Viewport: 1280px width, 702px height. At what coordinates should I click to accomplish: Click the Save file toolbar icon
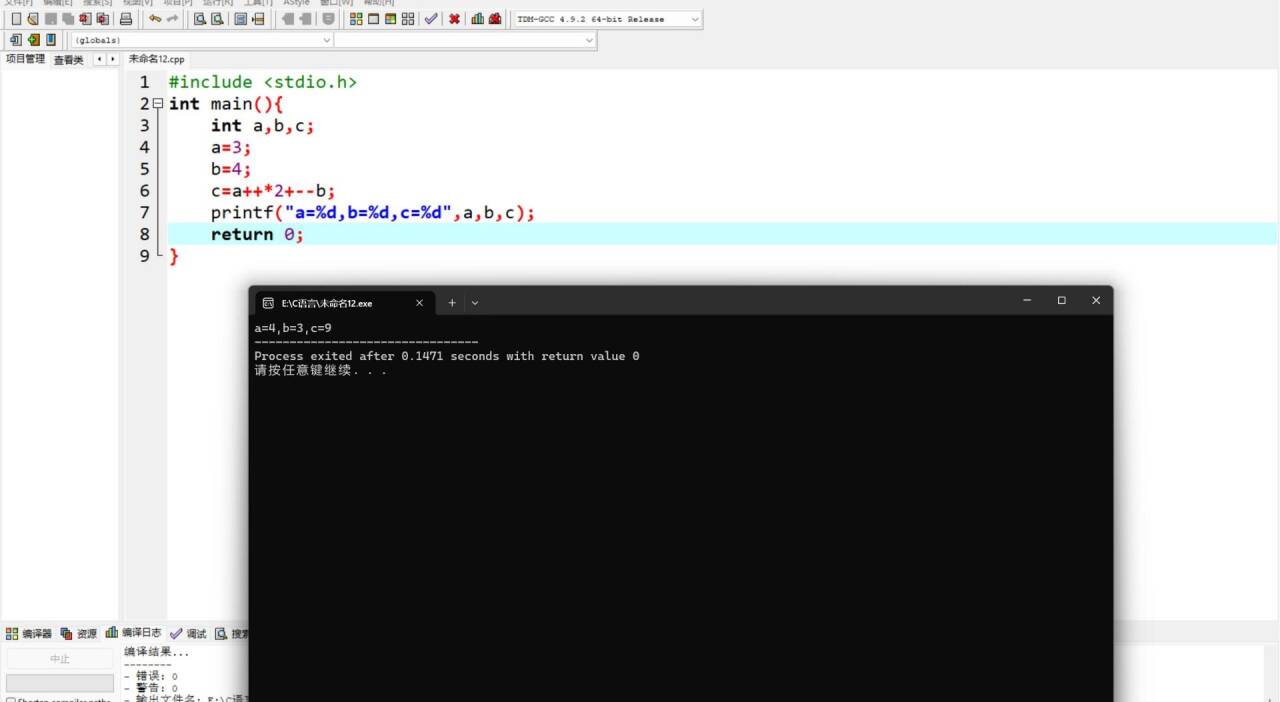(50, 19)
